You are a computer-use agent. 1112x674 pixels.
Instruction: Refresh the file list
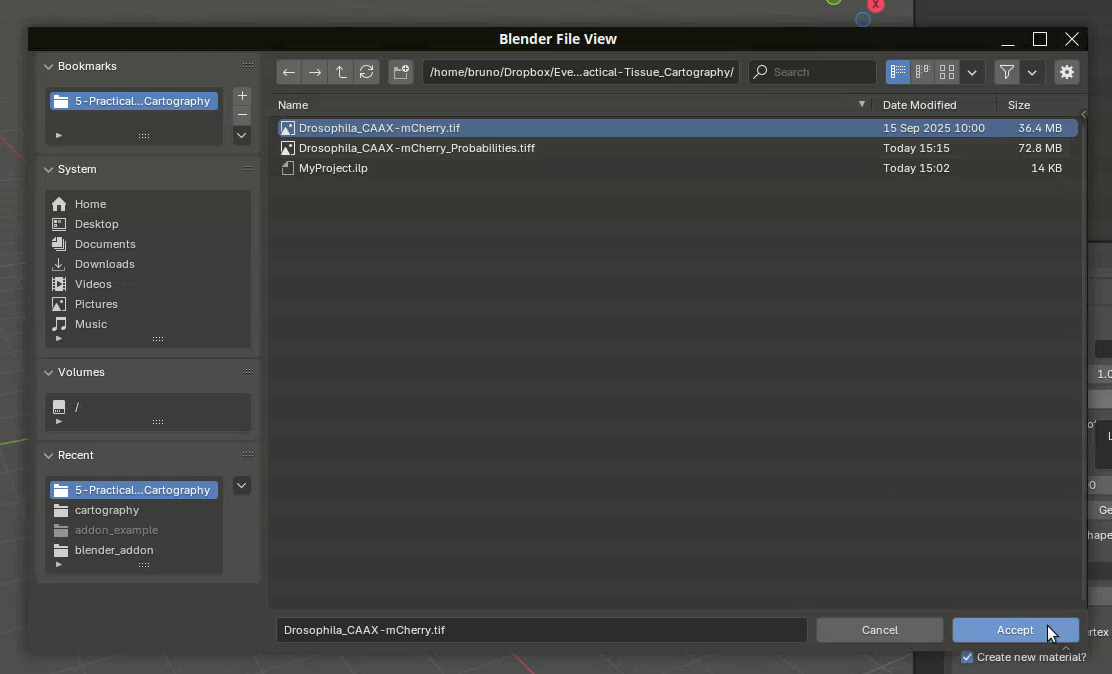pyautogui.click(x=367, y=72)
